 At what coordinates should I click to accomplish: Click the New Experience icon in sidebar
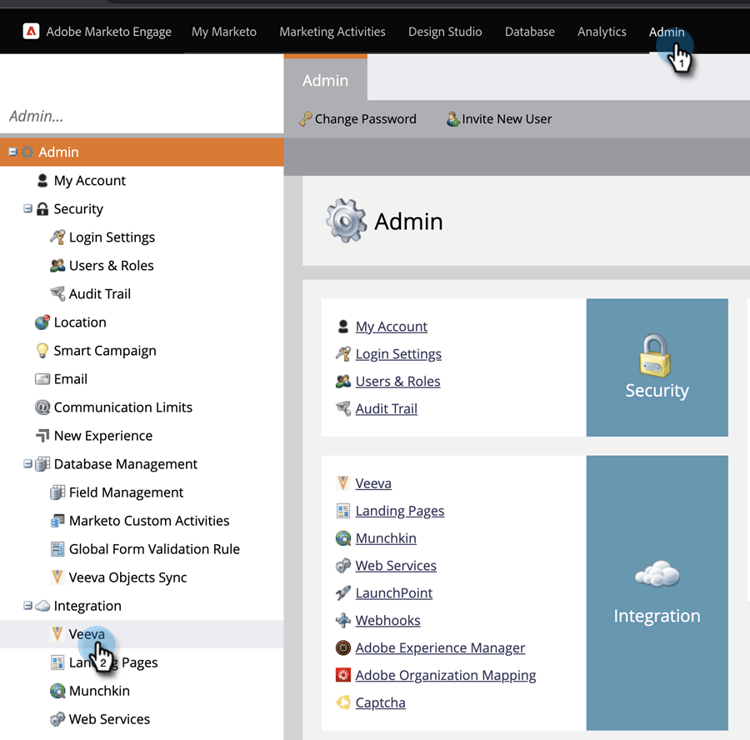[x=43, y=435]
